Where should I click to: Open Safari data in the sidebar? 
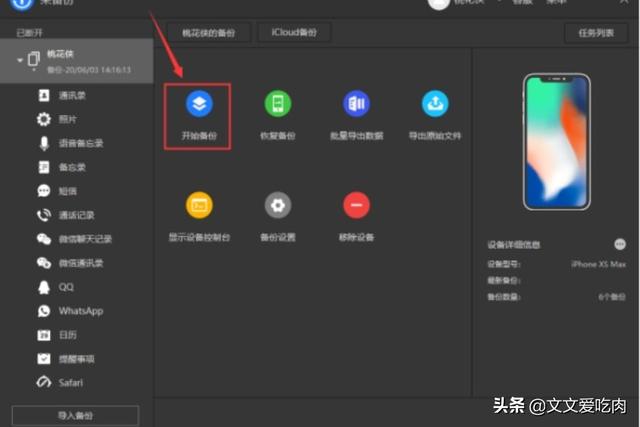click(70, 383)
